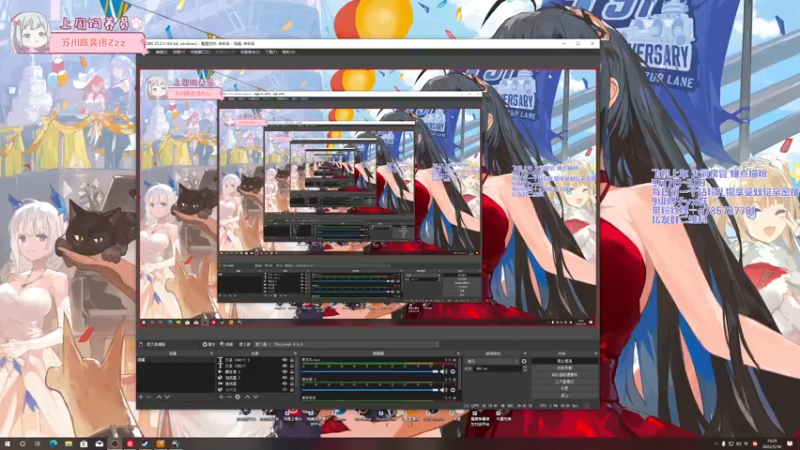The image size is (800, 450).
Task: Undock the Sources panel via header icon
Action: tap(295, 353)
